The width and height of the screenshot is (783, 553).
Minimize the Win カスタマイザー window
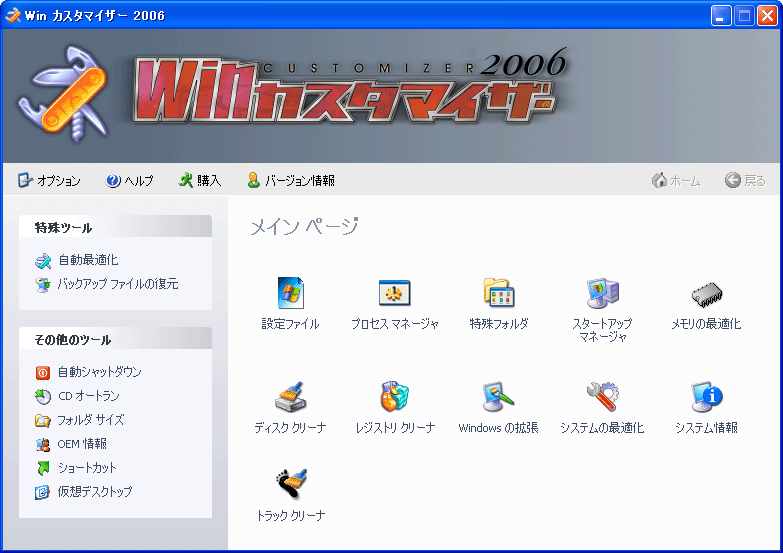pos(721,15)
